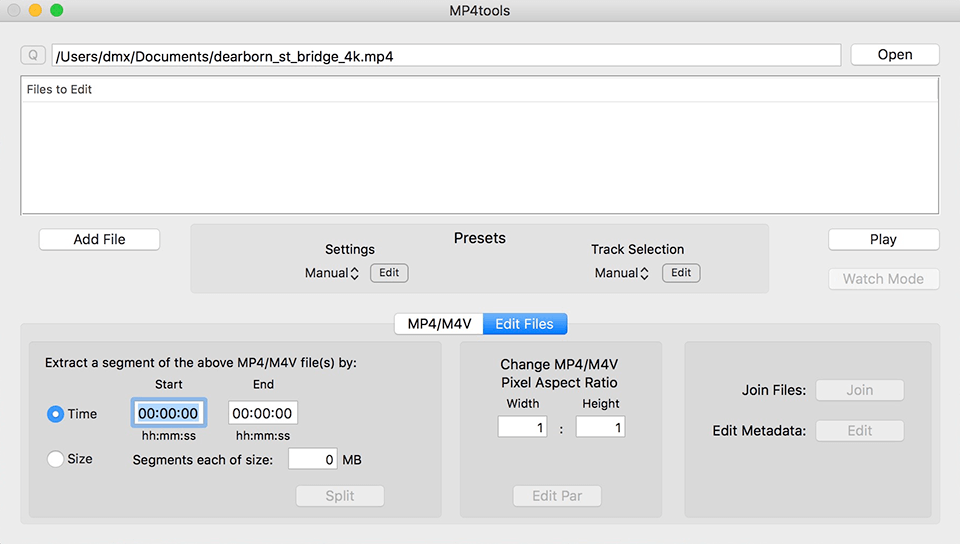Select the Time radio button
This screenshot has height=544, width=960.
click(x=56, y=414)
